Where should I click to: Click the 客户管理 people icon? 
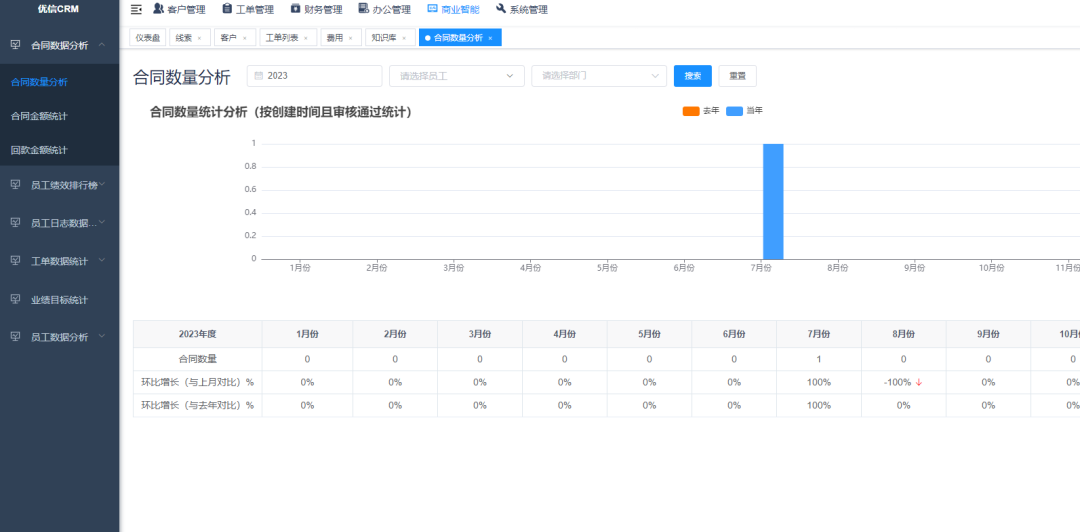[x=158, y=9]
